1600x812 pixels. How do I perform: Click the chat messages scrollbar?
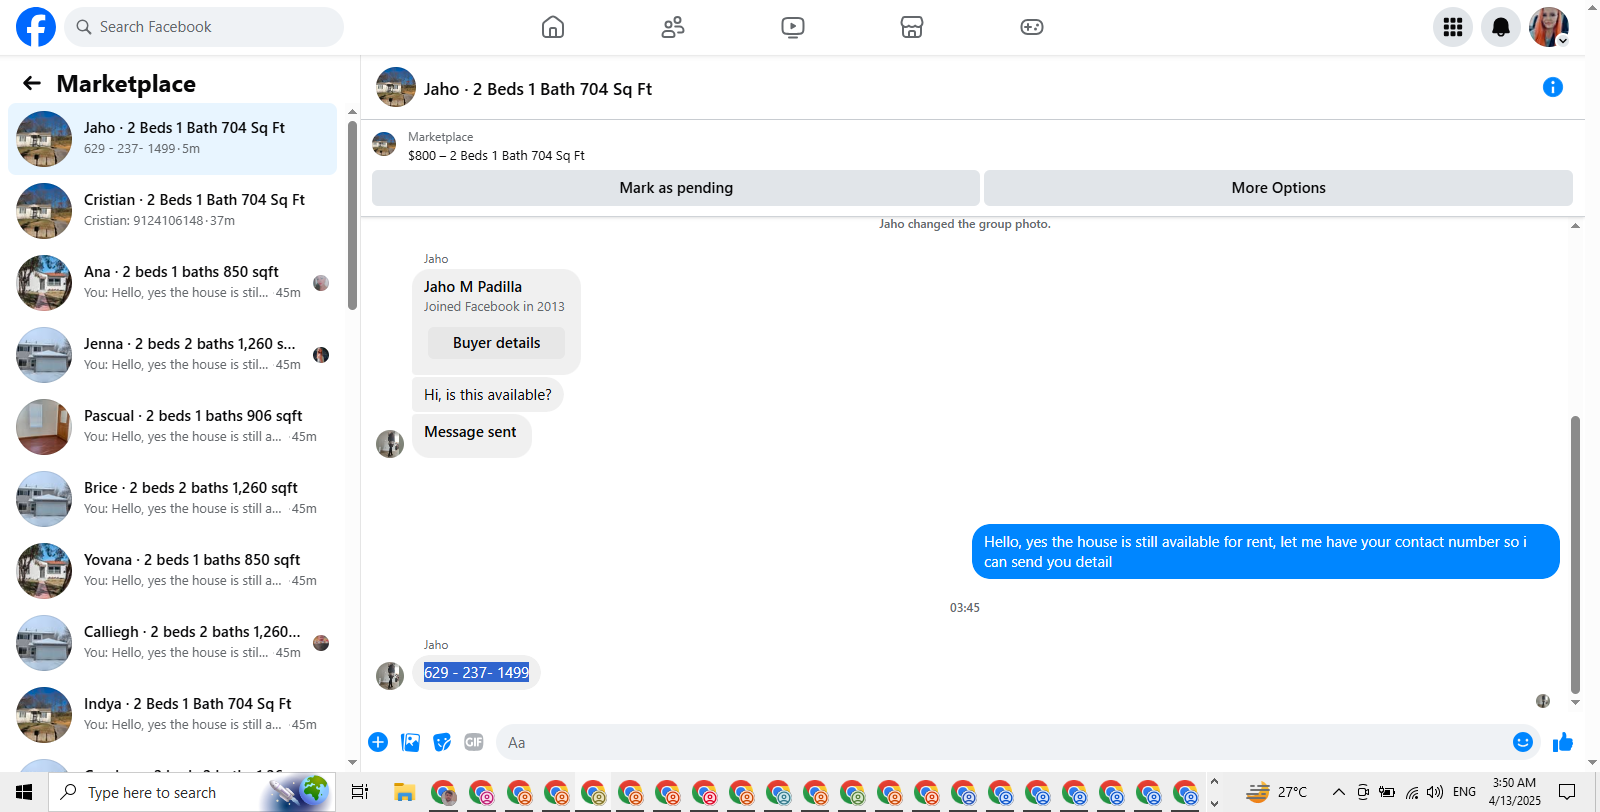(1575, 554)
